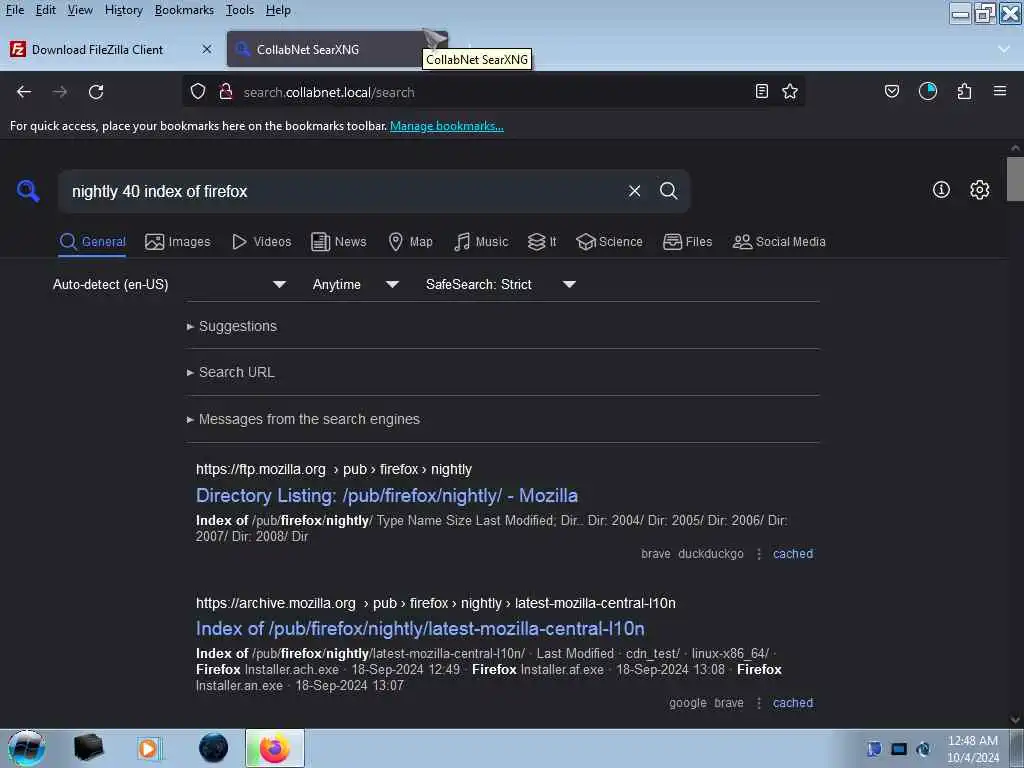Open cached link for Directory Listing result

793,554
